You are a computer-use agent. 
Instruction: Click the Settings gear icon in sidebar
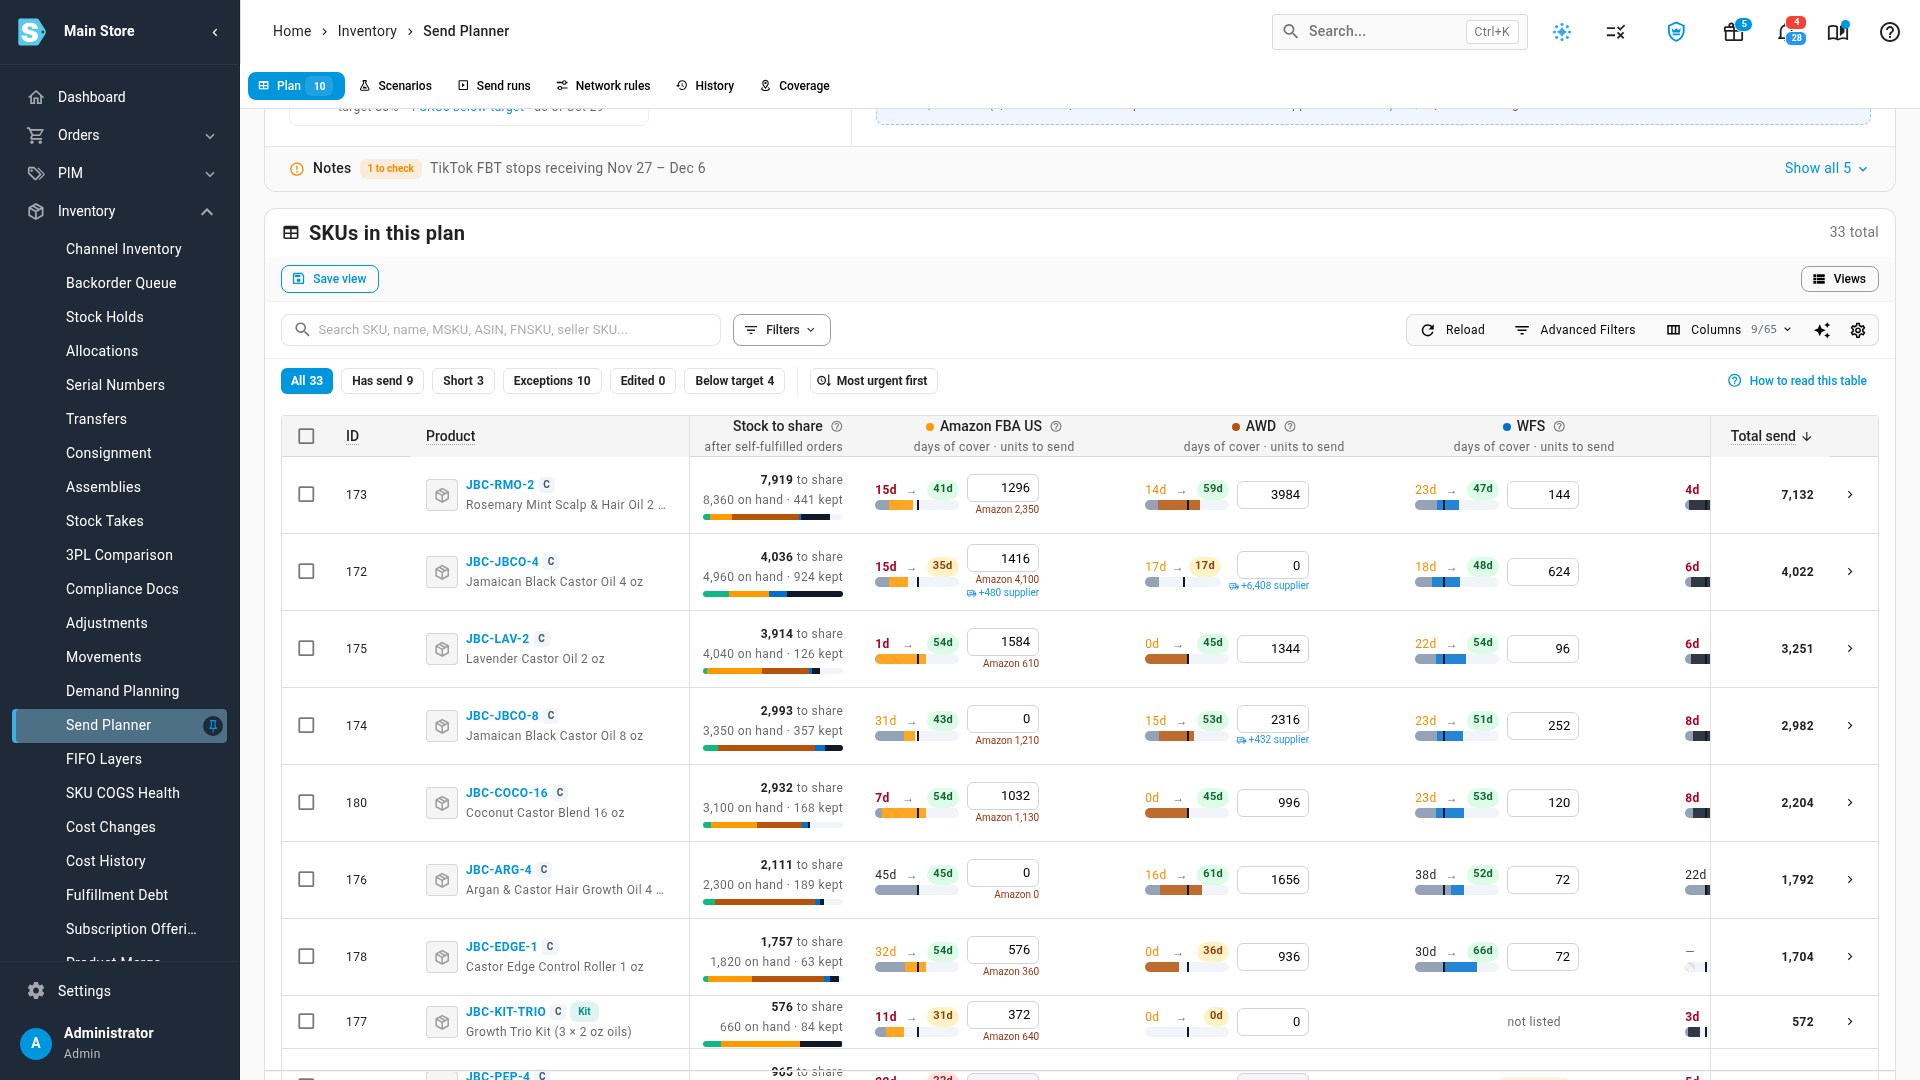click(x=36, y=991)
